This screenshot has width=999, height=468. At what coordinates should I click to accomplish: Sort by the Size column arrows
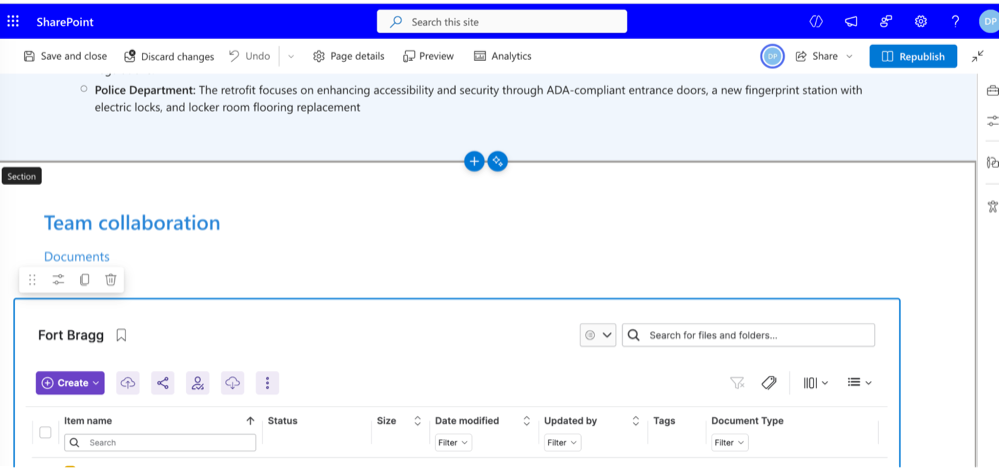(418, 421)
